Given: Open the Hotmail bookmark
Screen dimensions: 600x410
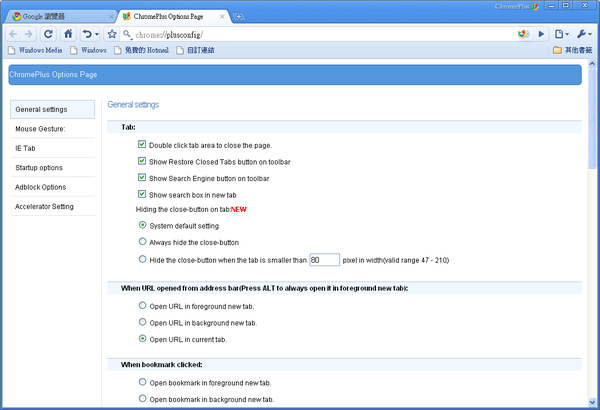Looking at the screenshot, I should click(x=142, y=50).
